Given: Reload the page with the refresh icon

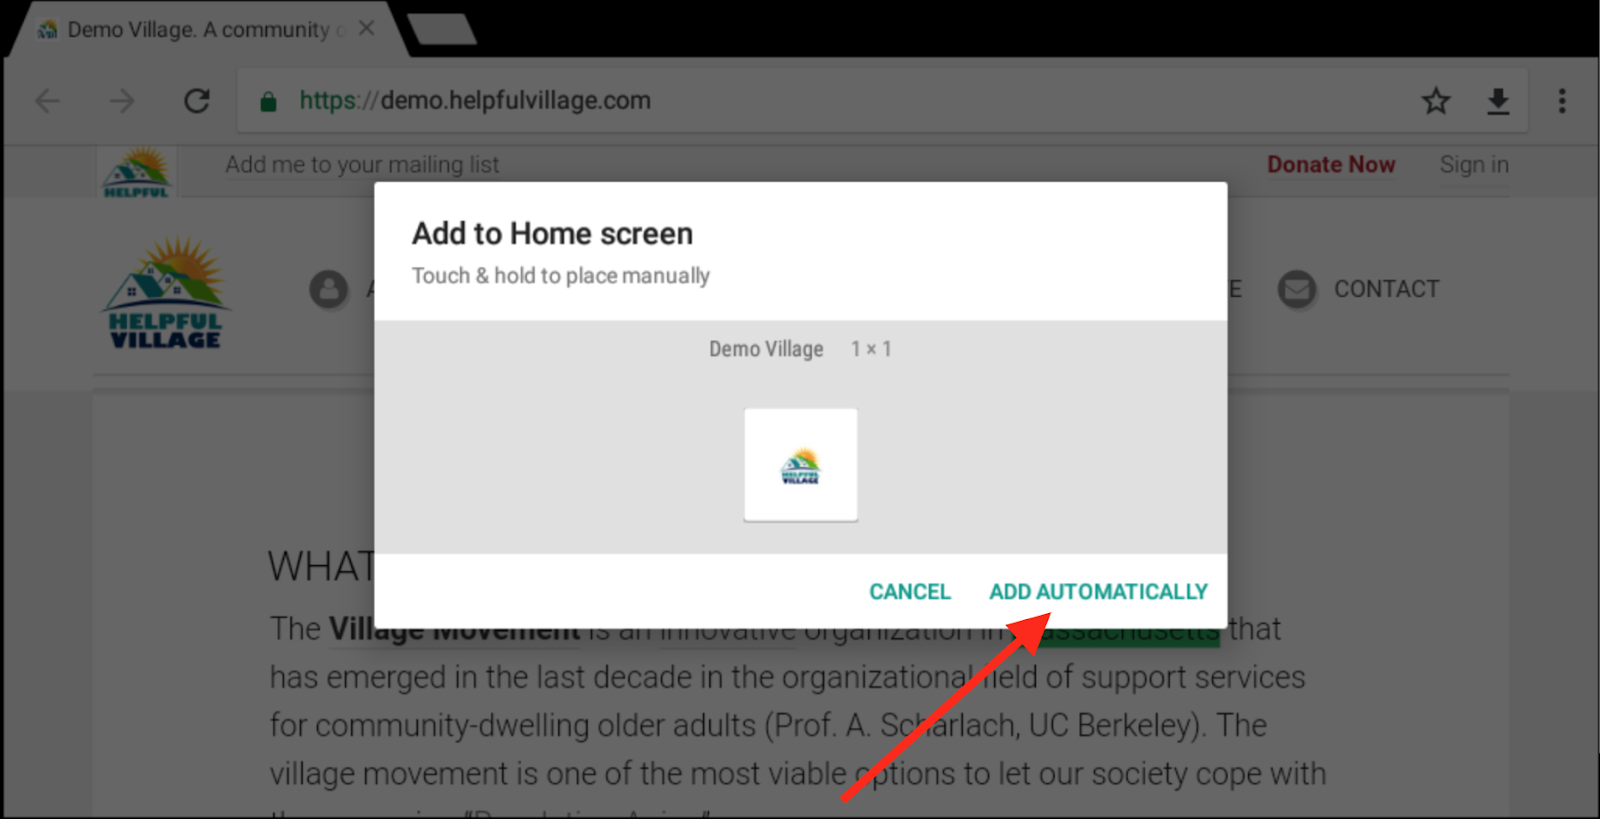Looking at the screenshot, I should tap(197, 101).
